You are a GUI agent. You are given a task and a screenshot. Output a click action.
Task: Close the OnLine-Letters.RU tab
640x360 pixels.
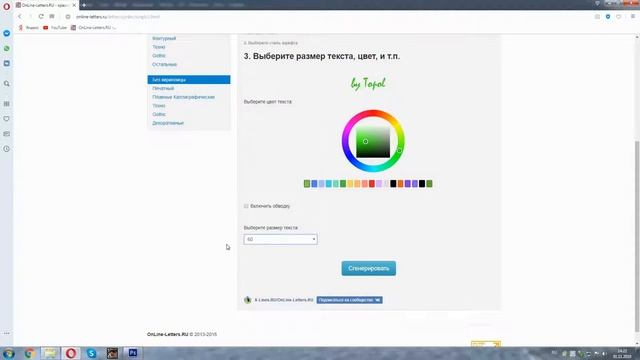[74, 5]
